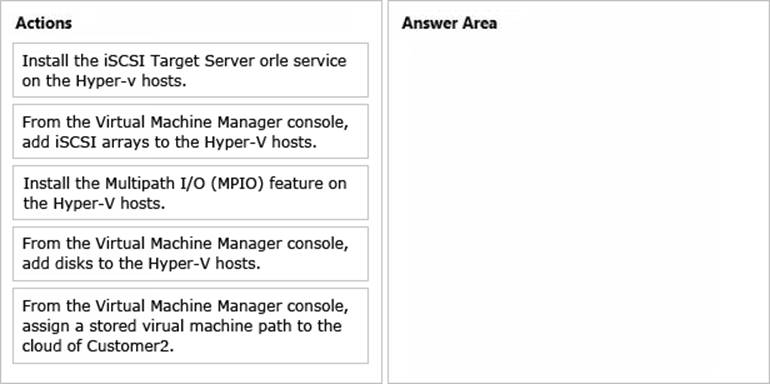This screenshot has height=384, width=770.
Task: Click the words 'the Hyper-V hosts.' in MPIO action
Action: pyautogui.click(x=94, y=203)
